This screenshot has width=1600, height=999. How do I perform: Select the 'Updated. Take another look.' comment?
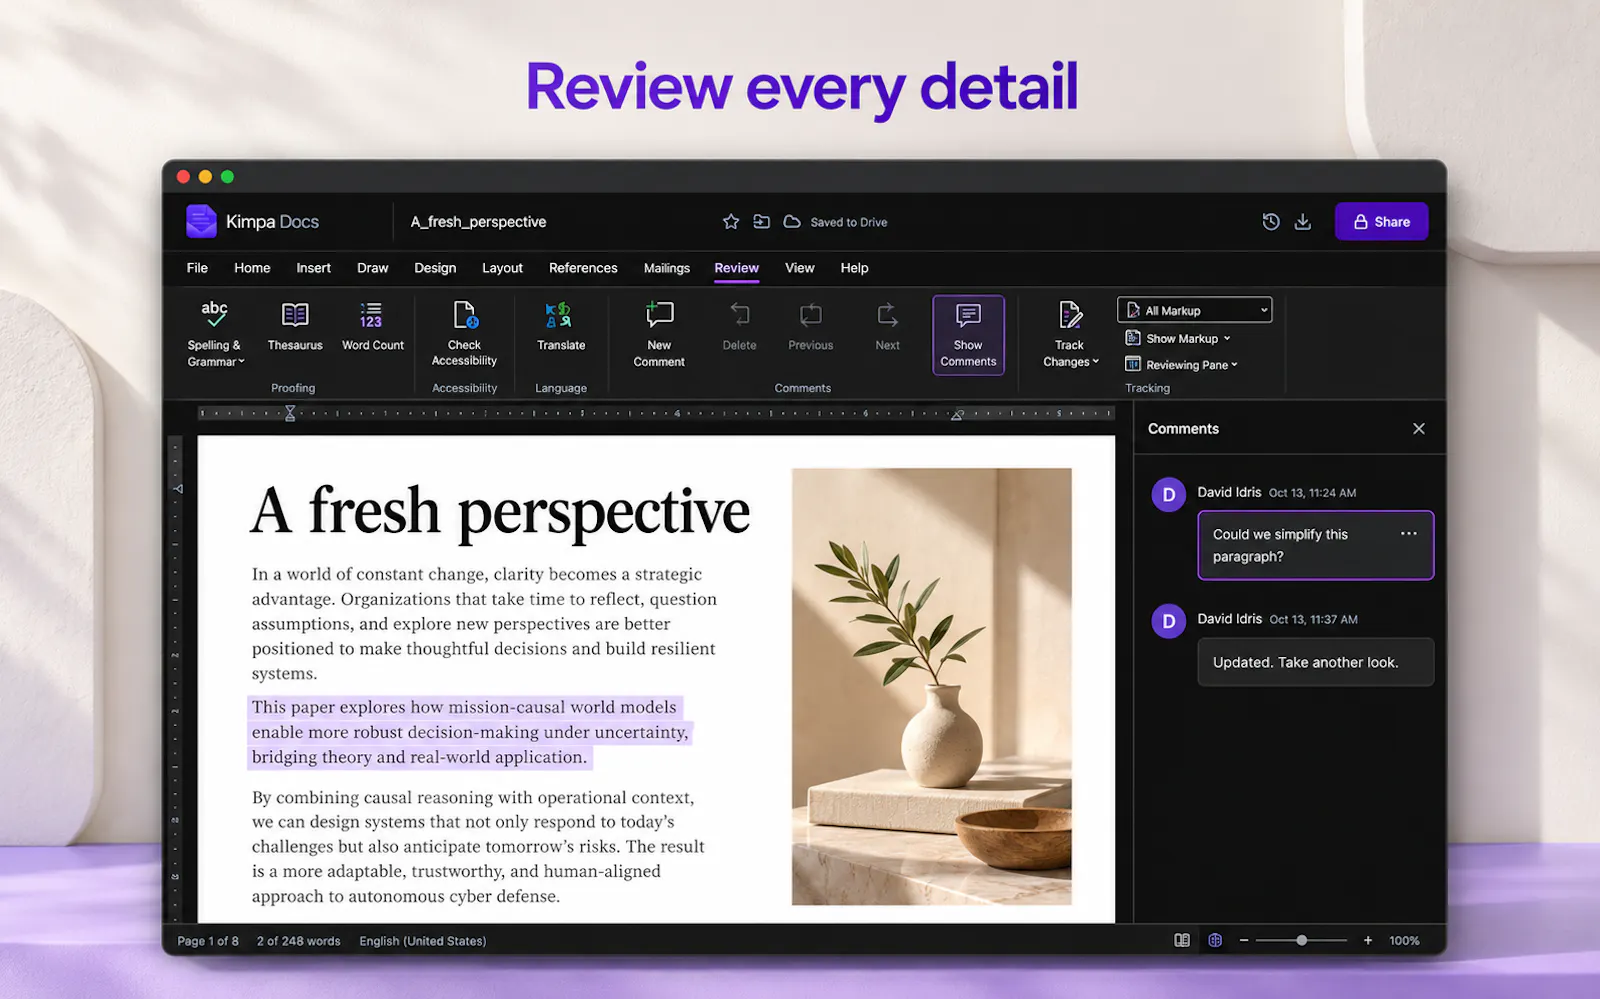(1316, 662)
